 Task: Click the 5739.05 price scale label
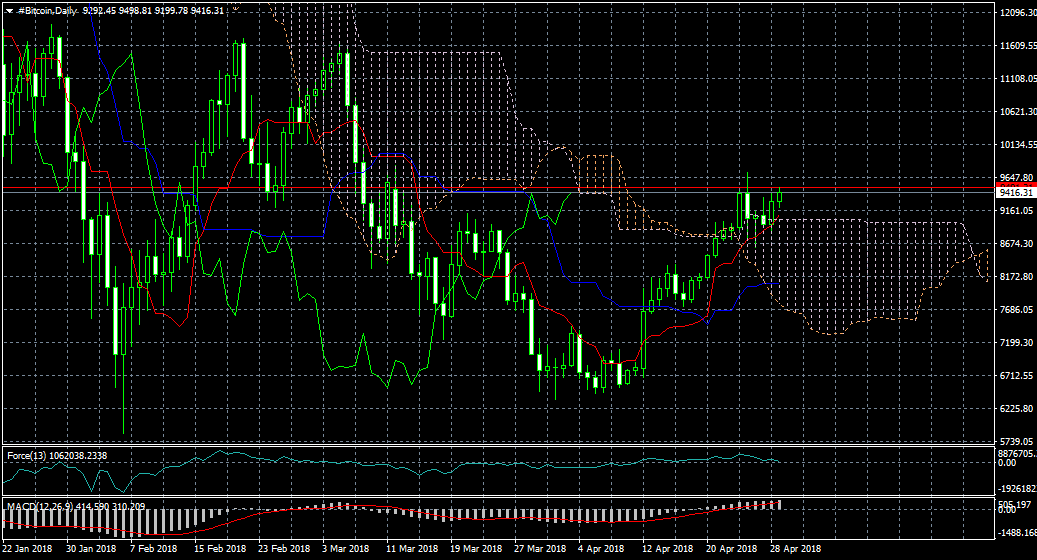coord(1017,441)
